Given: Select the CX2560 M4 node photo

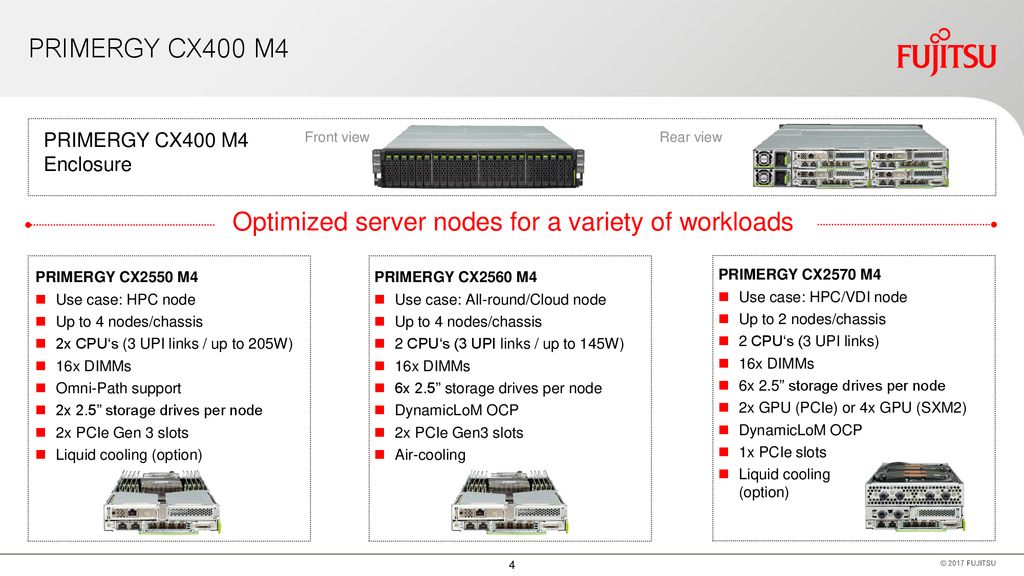Looking at the screenshot, I should click(509, 502).
